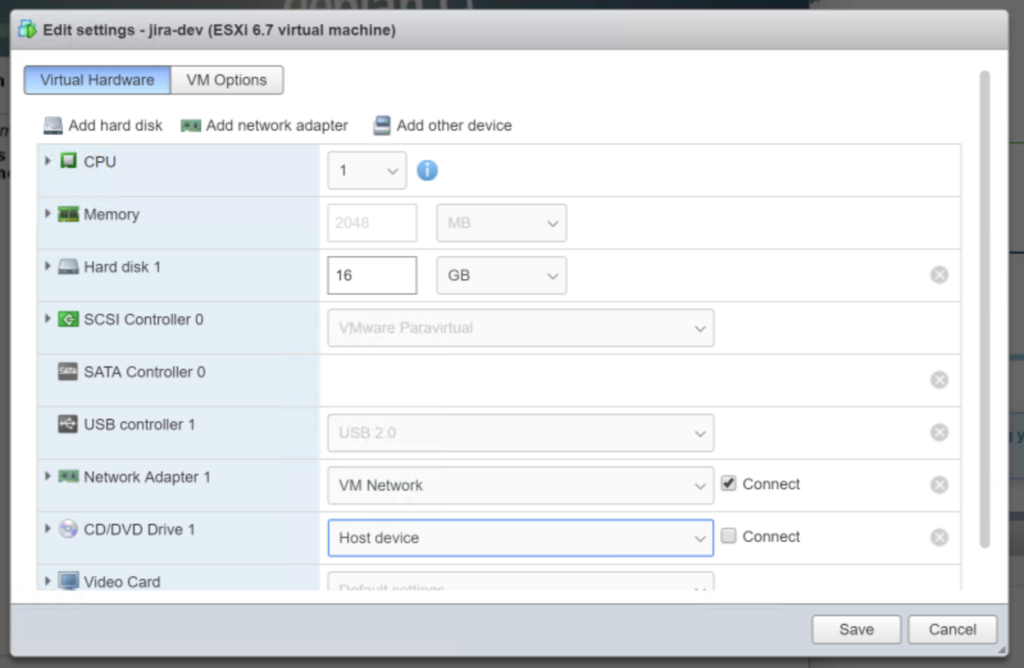Click the SATA Controller 0 label
Viewport: 1024px width, 668px height.
[144, 372]
